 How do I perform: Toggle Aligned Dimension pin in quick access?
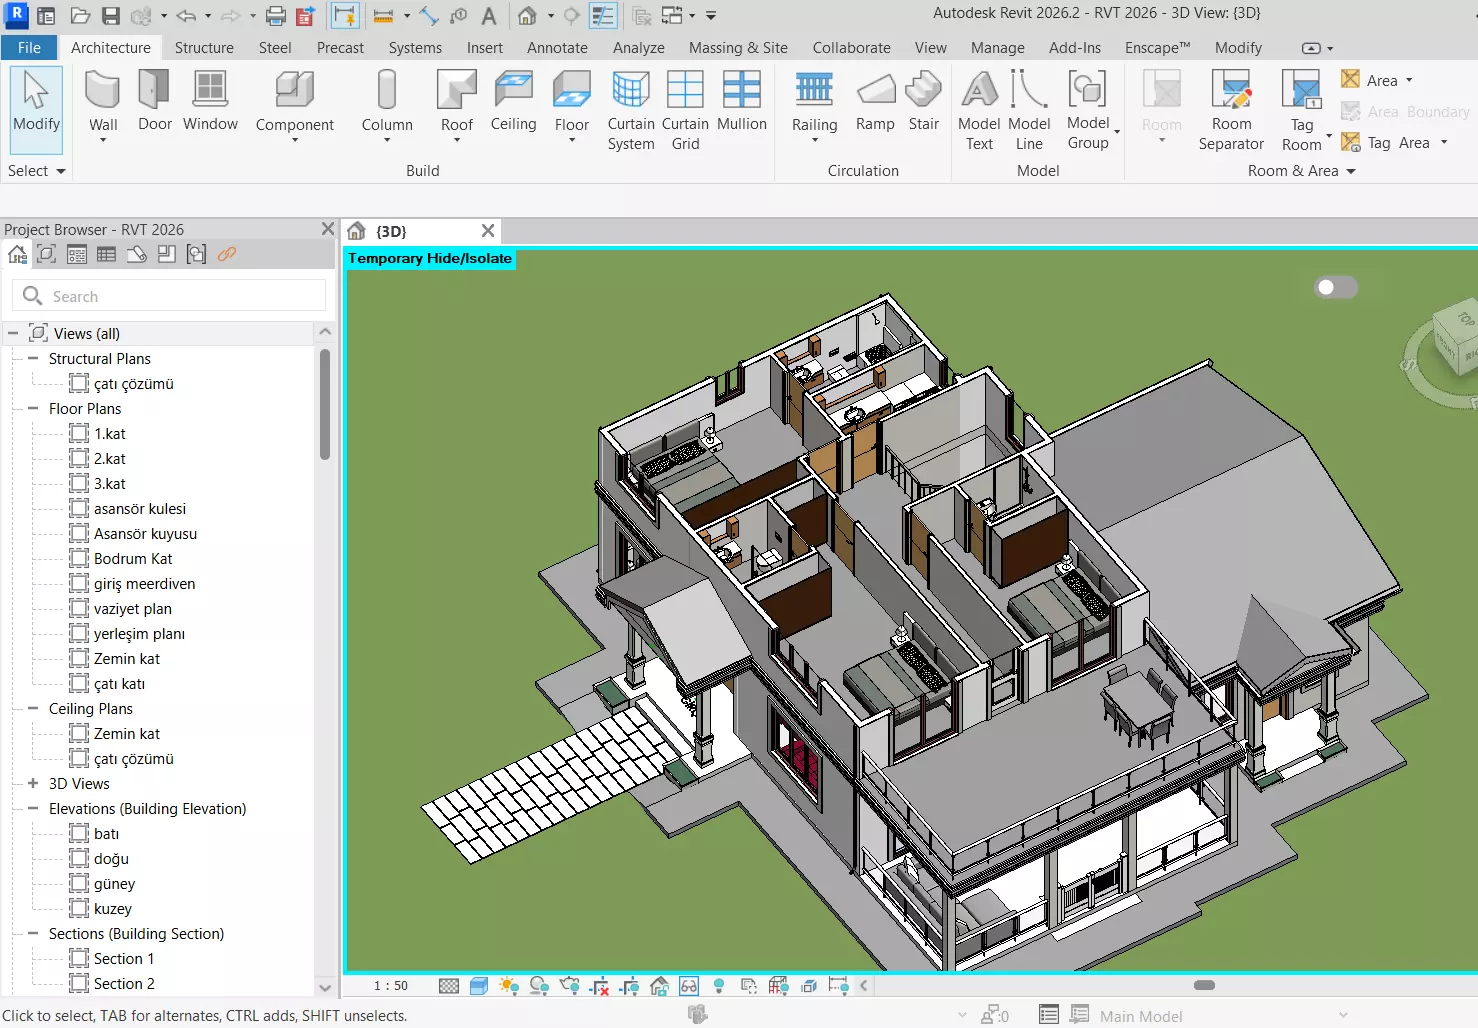tap(345, 16)
